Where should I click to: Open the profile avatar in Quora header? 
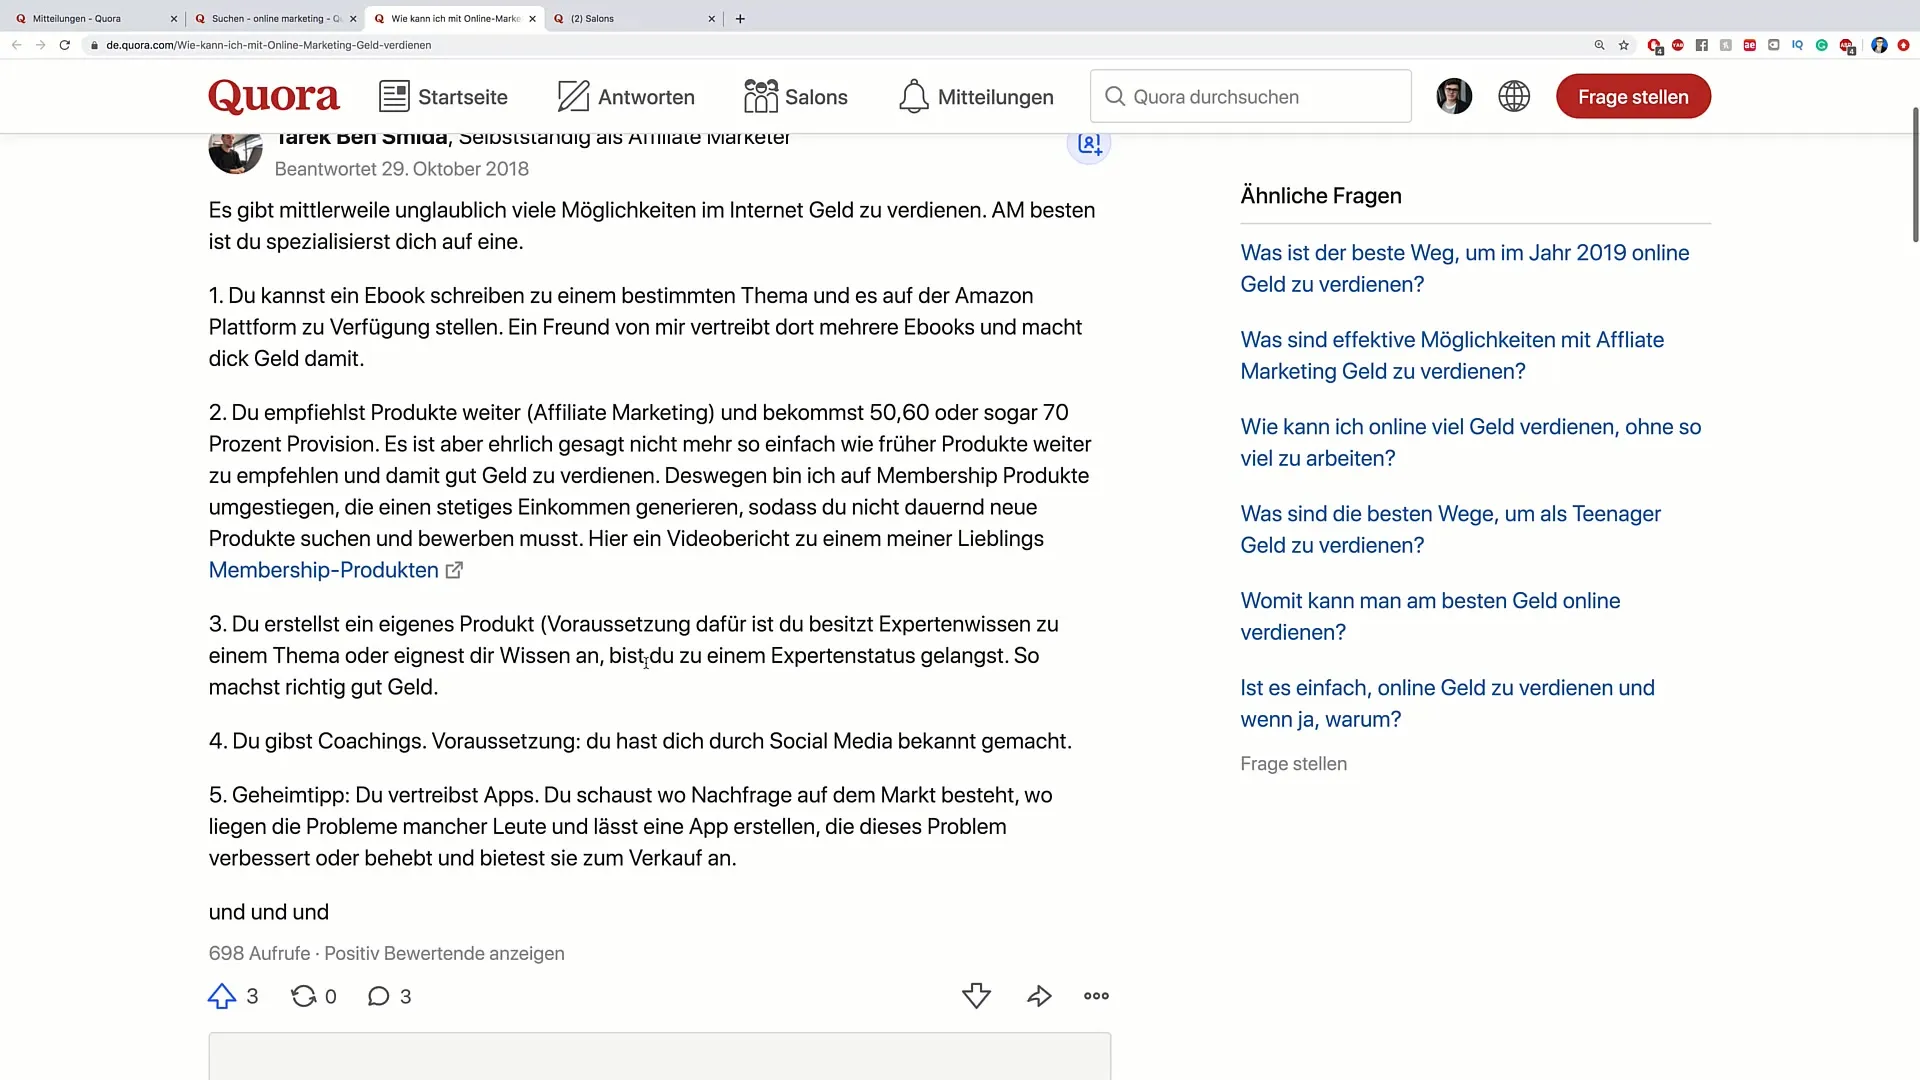pyautogui.click(x=1454, y=96)
